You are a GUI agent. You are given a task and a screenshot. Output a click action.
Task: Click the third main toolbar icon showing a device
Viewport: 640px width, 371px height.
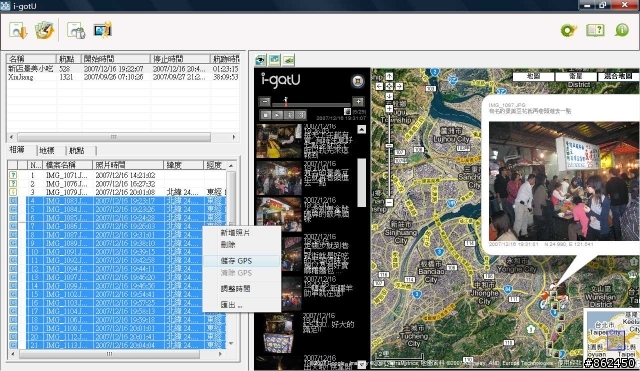point(76,31)
